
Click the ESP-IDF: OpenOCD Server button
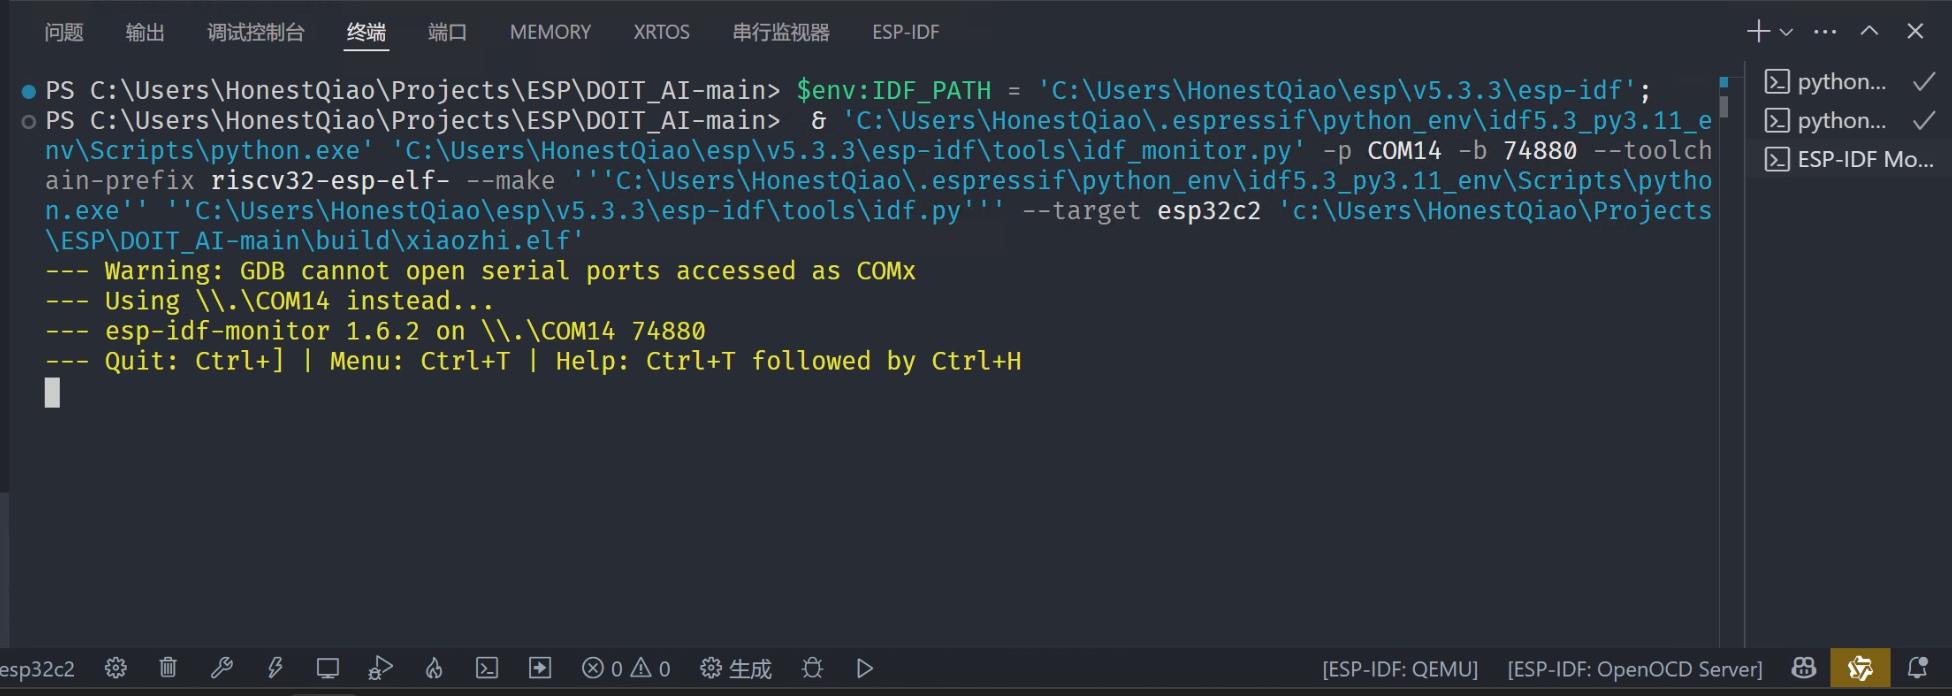pos(1635,669)
